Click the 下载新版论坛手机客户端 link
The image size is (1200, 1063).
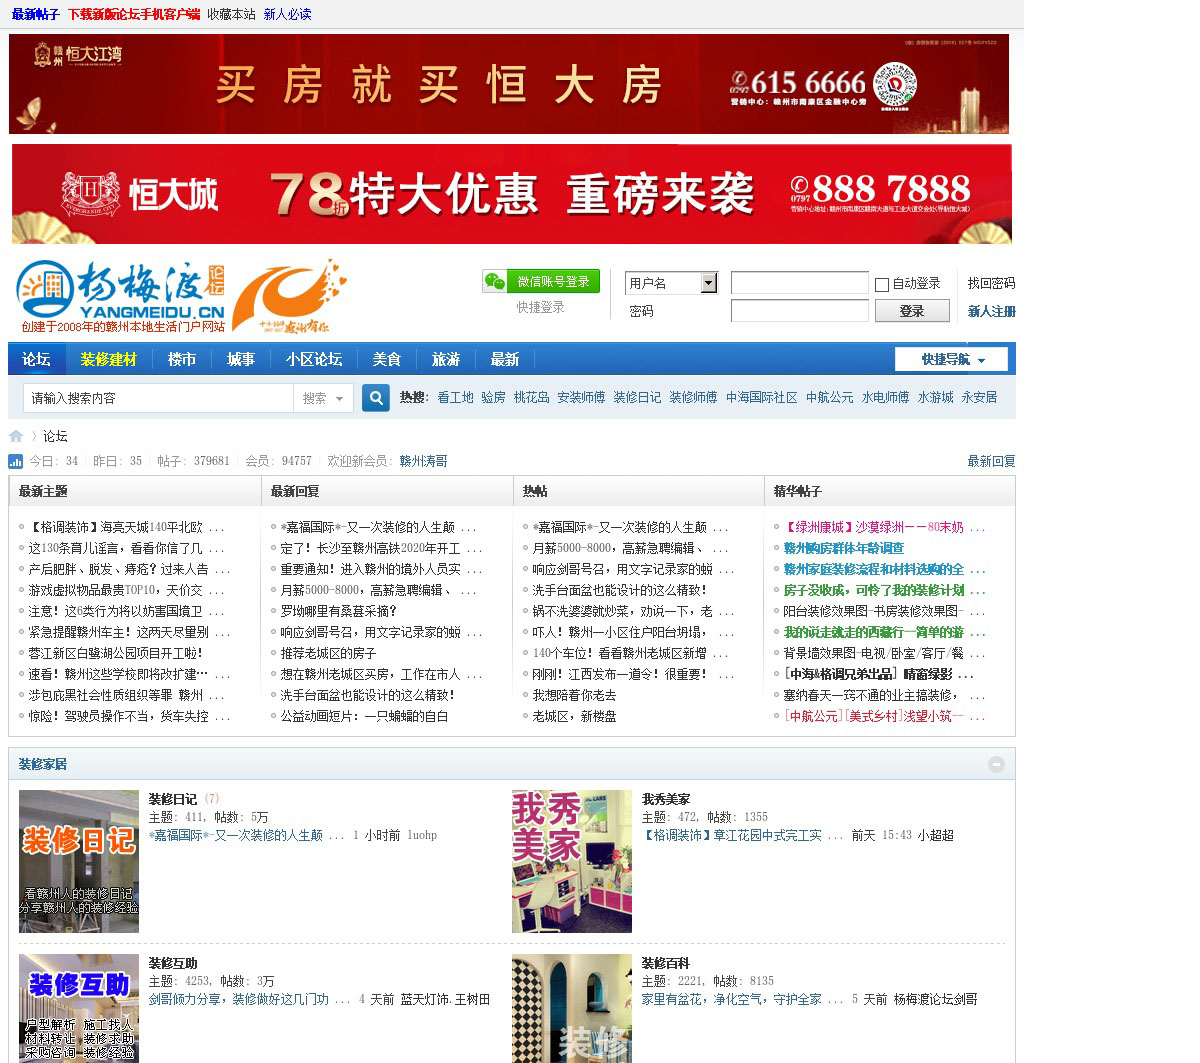[x=134, y=14]
